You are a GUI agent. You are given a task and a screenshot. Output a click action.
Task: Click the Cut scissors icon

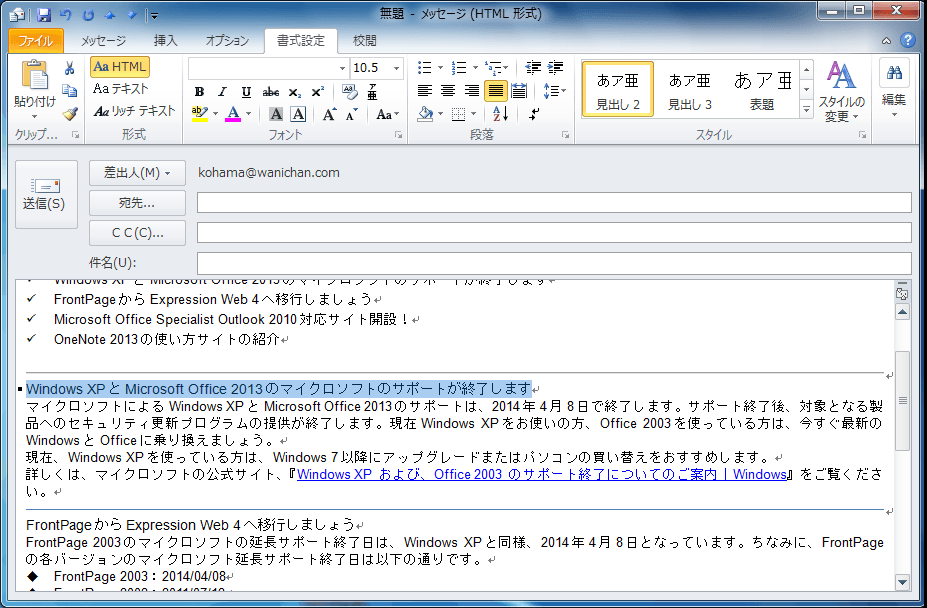[70, 69]
